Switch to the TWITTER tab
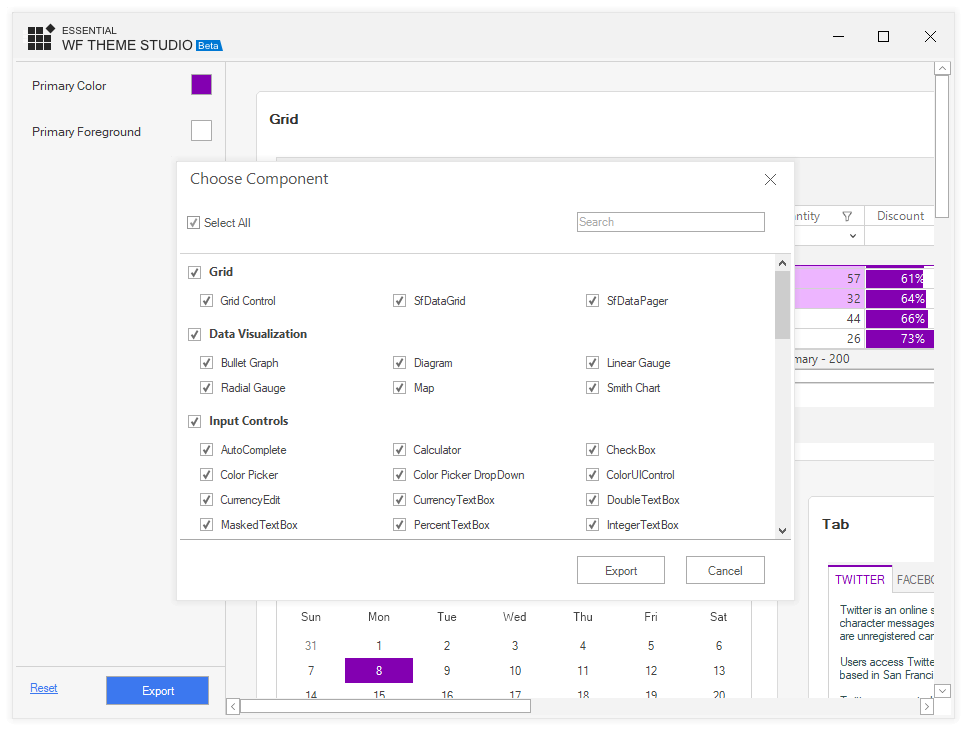 tap(859, 580)
